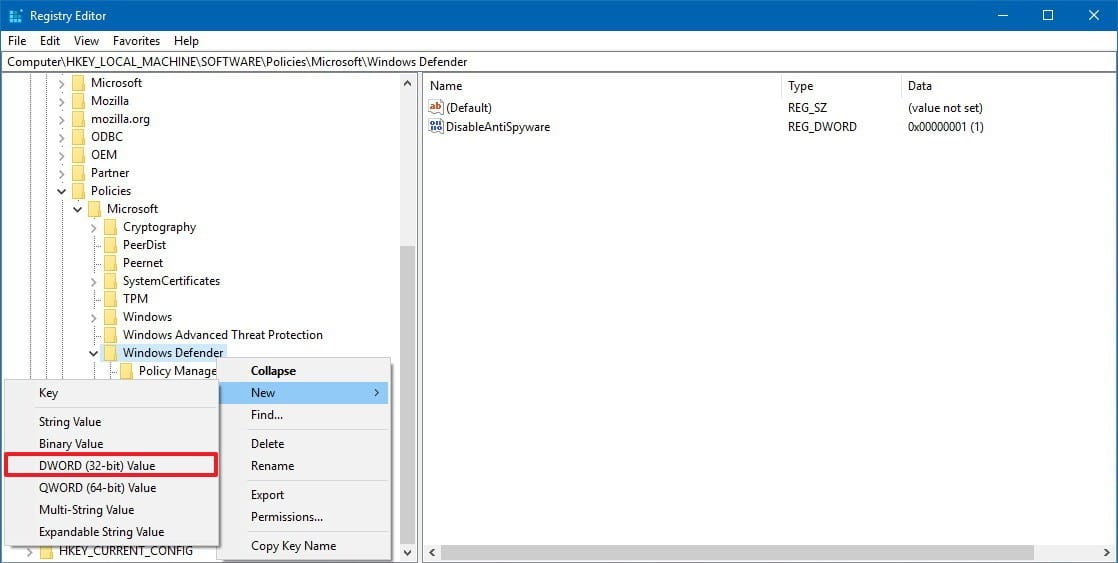Expand the Mozilla key

(61, 101)
